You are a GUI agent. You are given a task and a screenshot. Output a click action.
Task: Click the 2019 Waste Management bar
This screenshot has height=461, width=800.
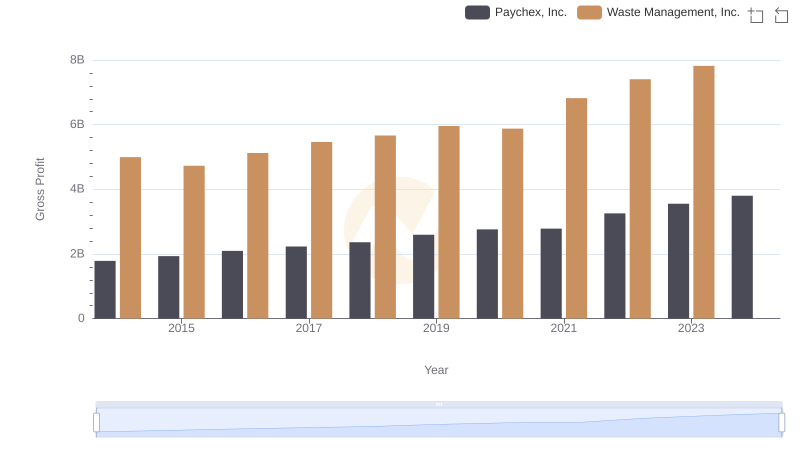[x=449, y=222]
